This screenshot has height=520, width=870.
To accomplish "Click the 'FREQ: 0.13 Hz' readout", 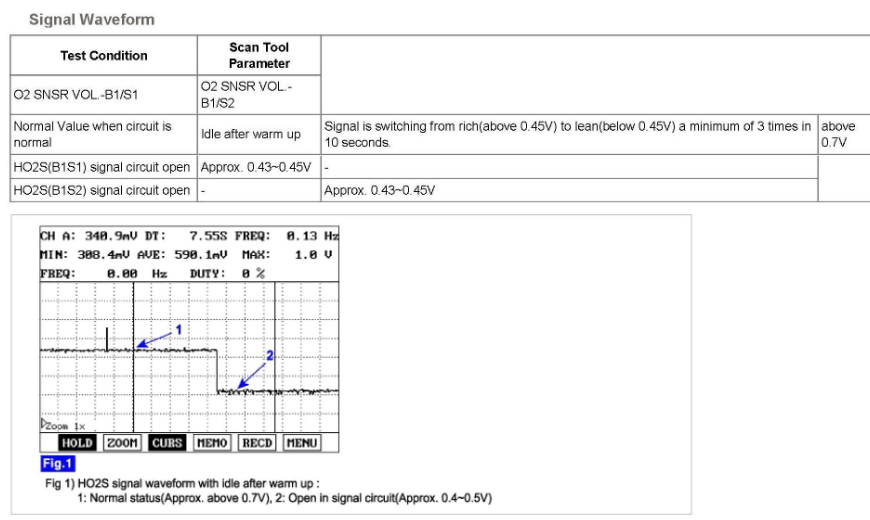I will [286, 236].
